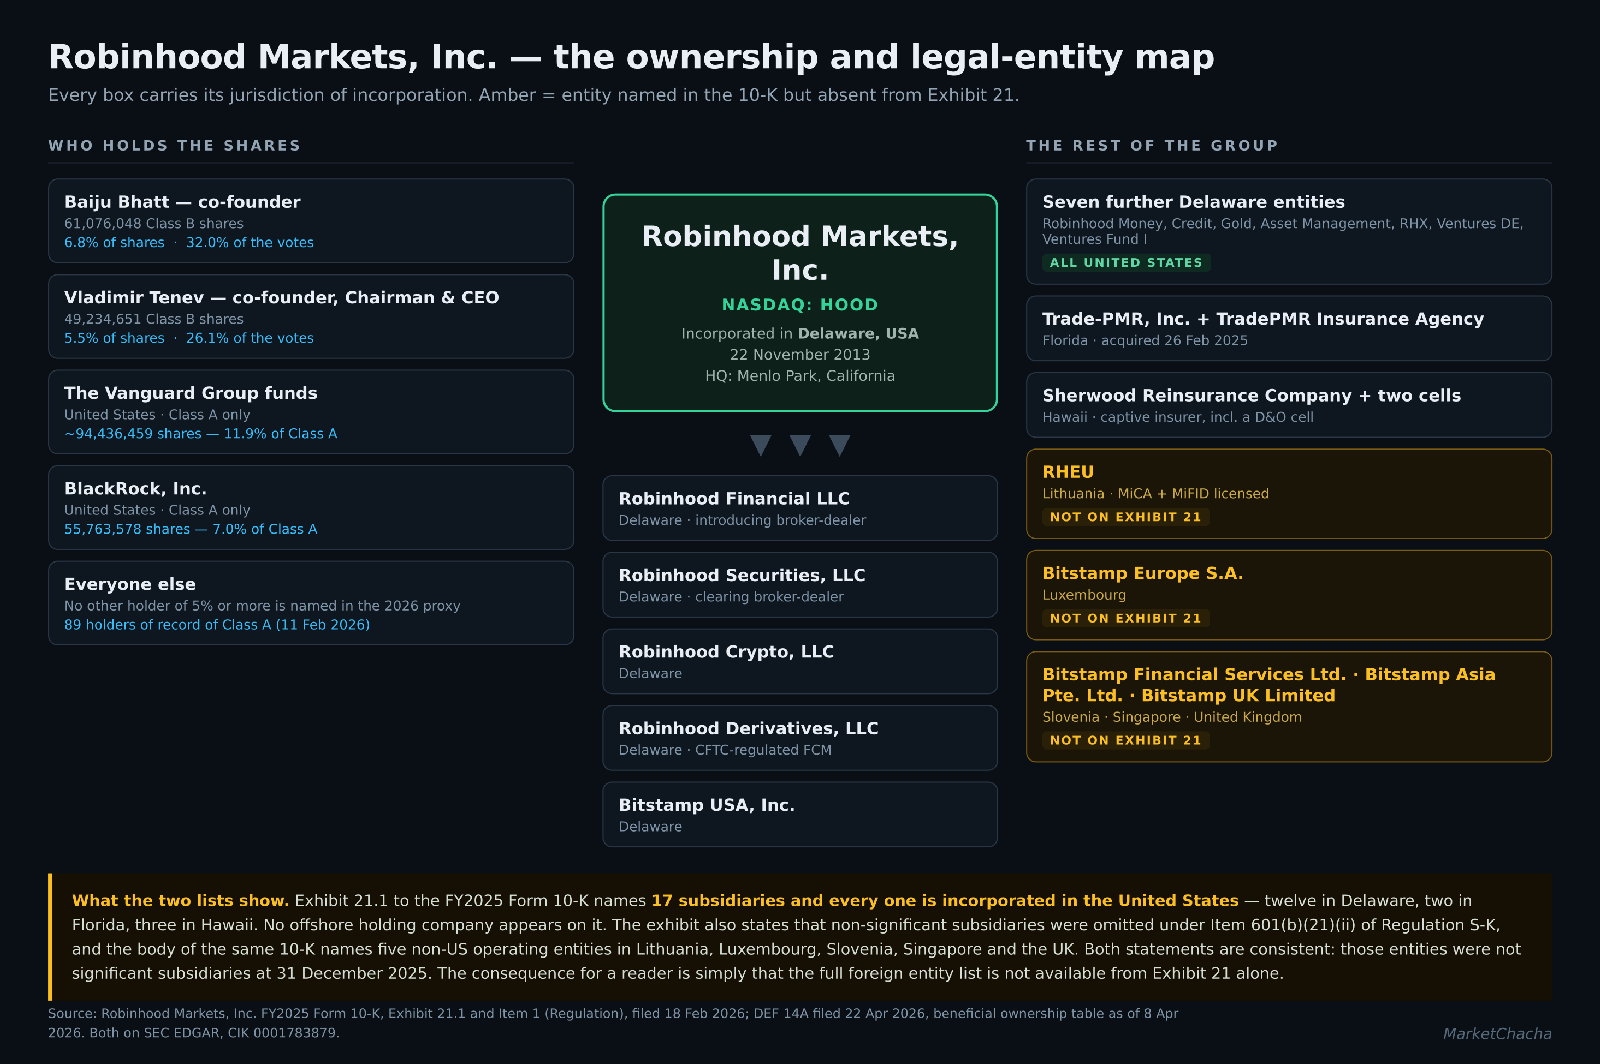Select Robinhood Securities, LLC box

(800, 585)
